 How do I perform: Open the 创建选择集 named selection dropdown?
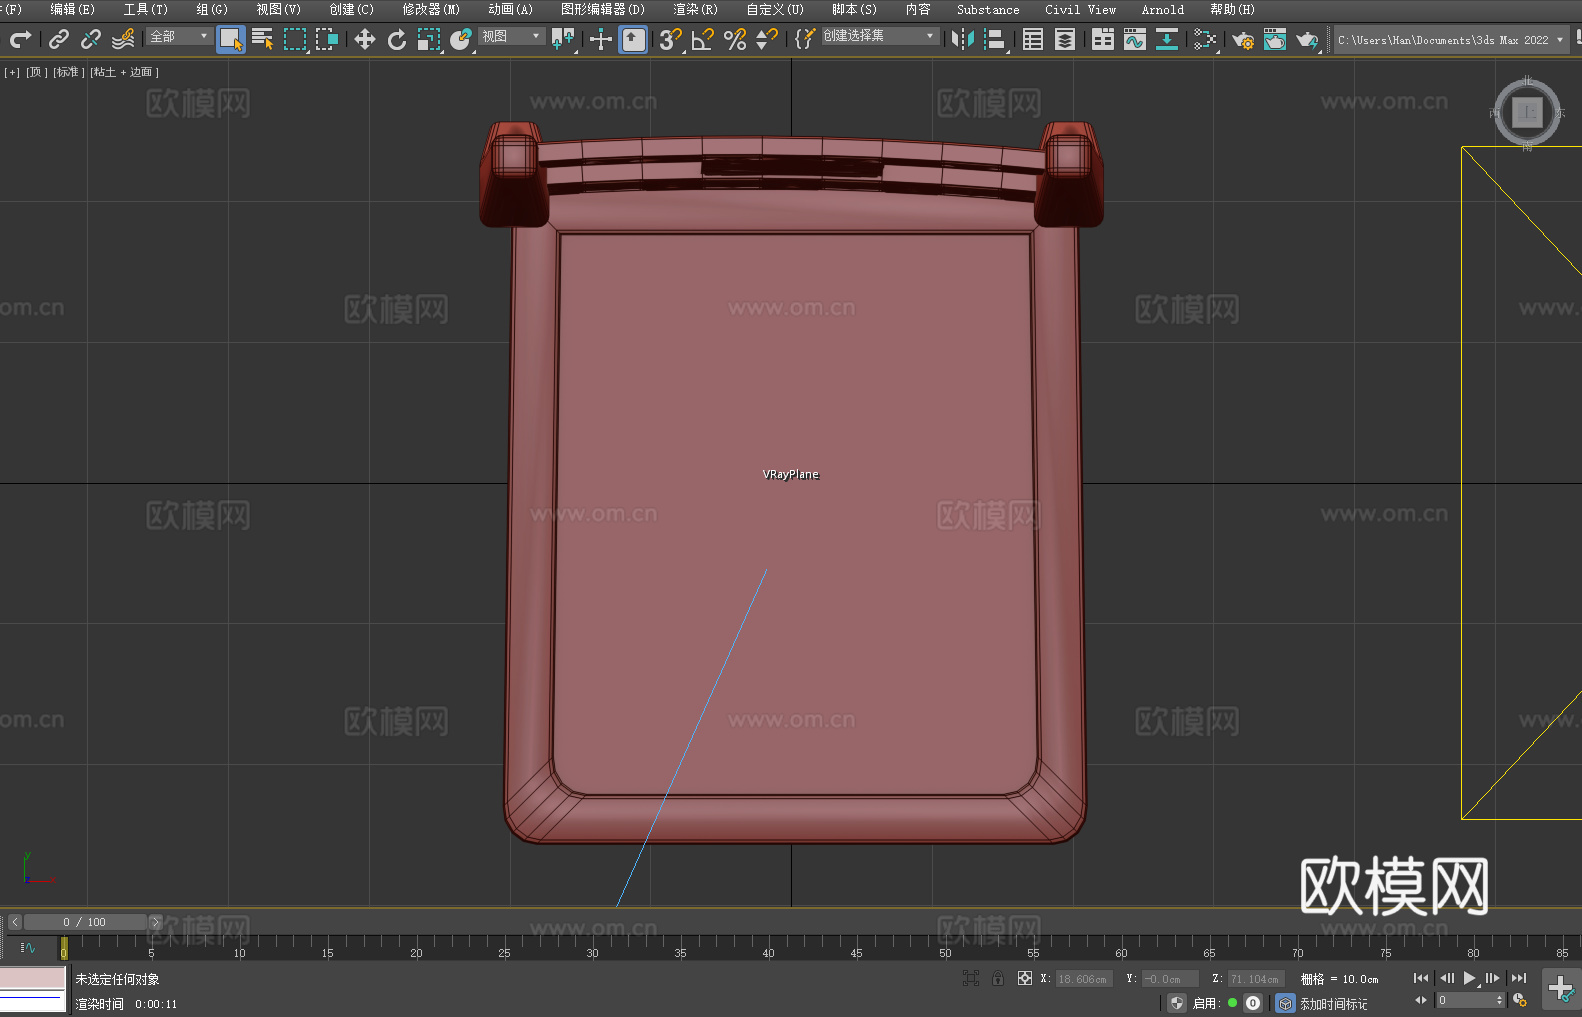point(880,36)
